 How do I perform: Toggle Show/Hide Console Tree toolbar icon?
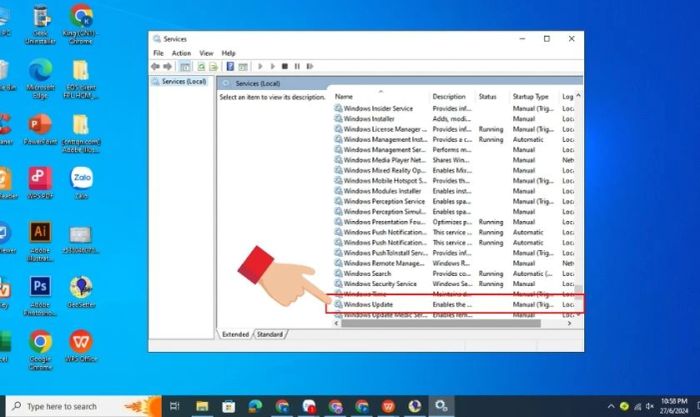pos(185,67)
